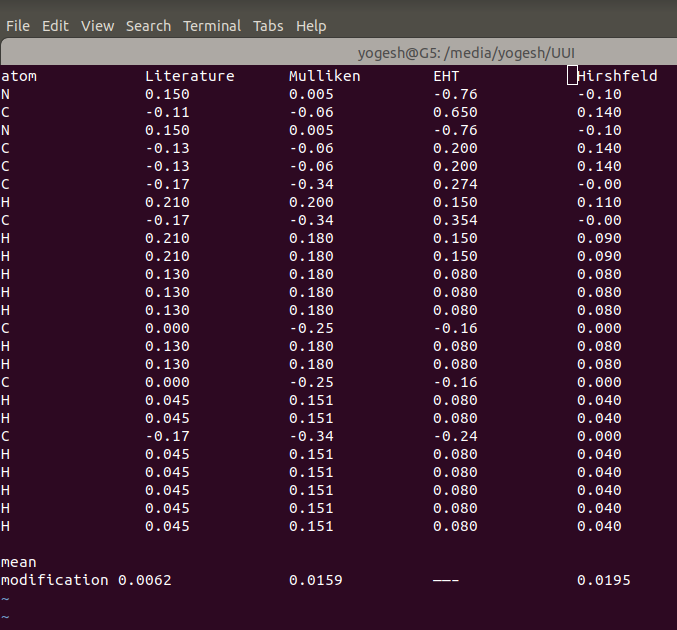Open the View menu
Screen dimensions: 677x630
click(97, 25)
